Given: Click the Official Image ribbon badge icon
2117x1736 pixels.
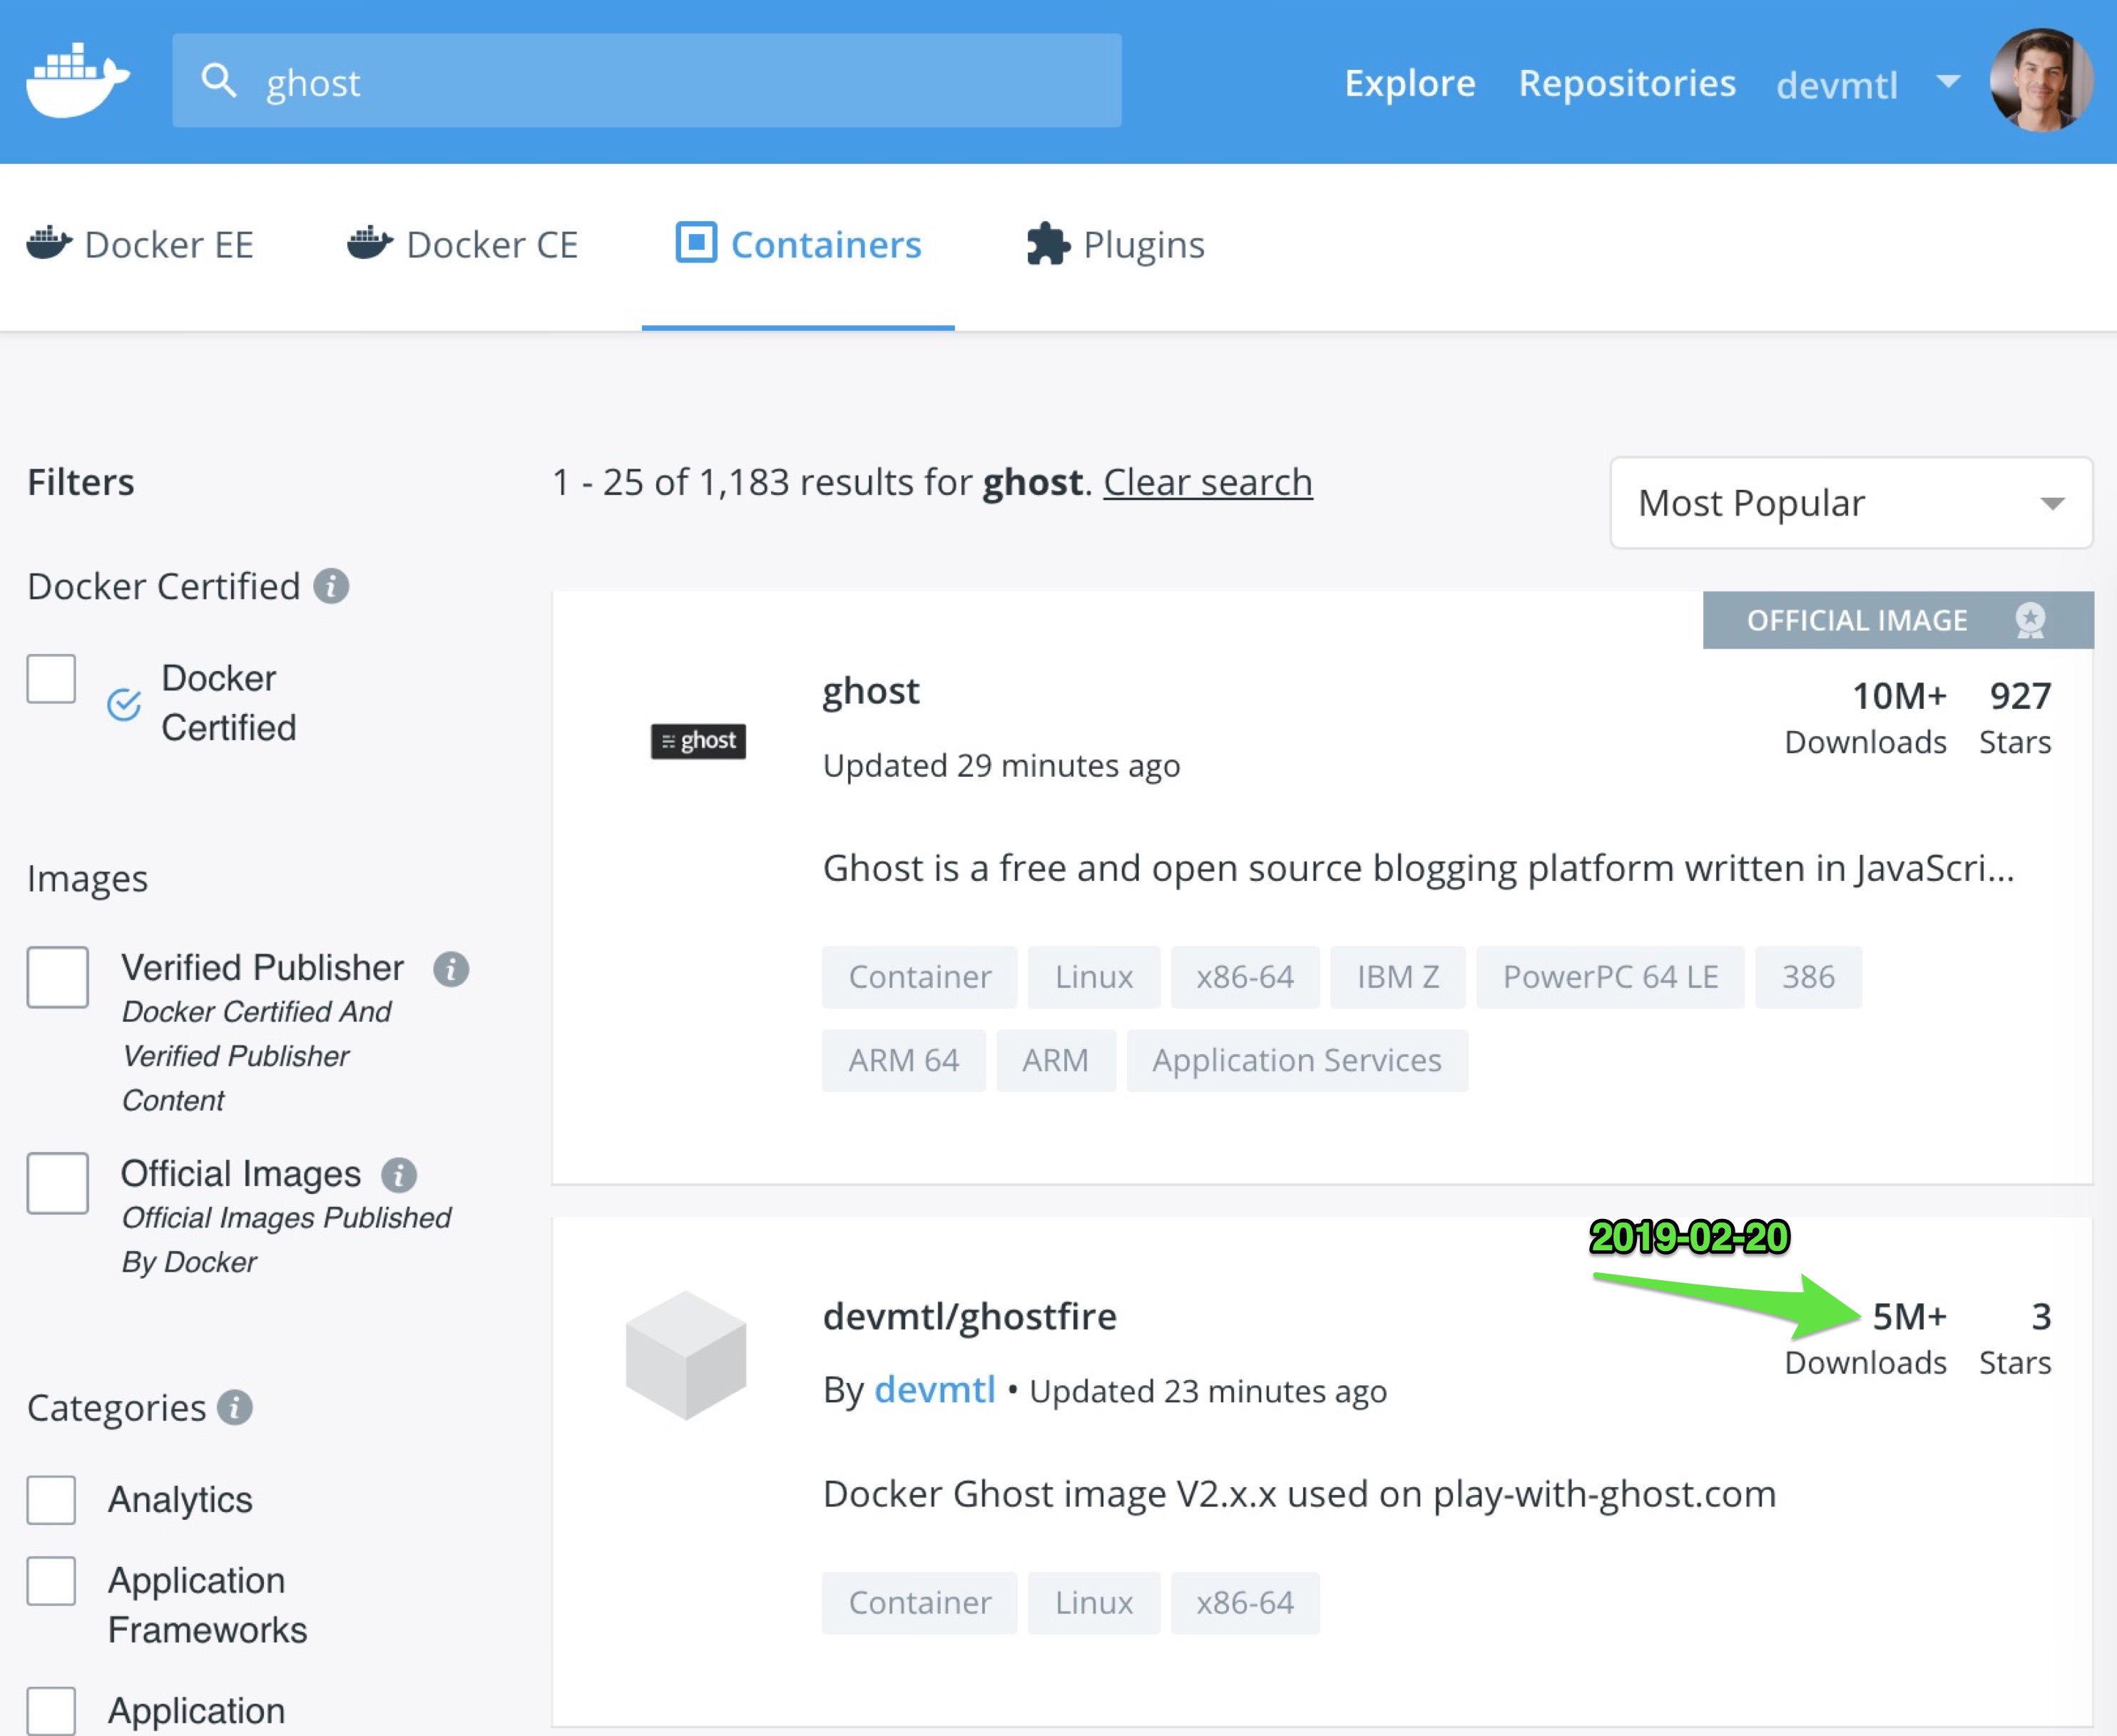Looking at the screenshot, I should [x=2029, y=620].
